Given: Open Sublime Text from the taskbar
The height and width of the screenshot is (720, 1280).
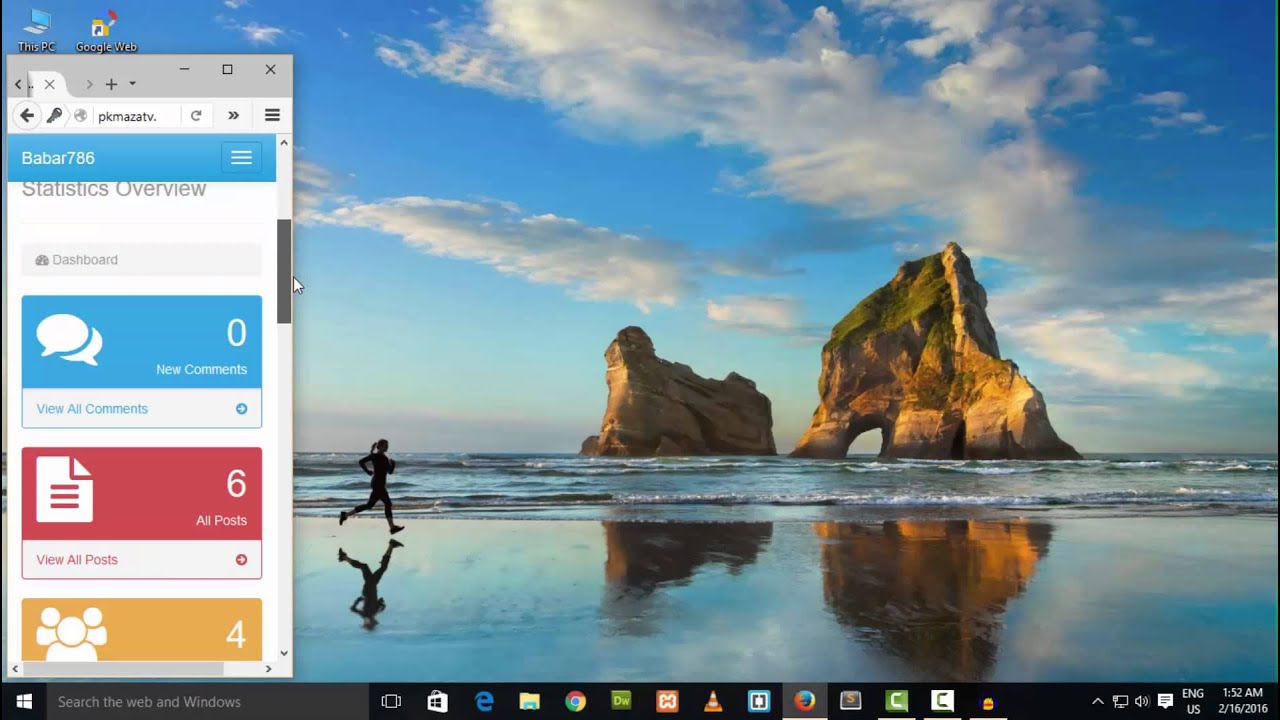Looking at the screenshot, I should coord(851,702).
